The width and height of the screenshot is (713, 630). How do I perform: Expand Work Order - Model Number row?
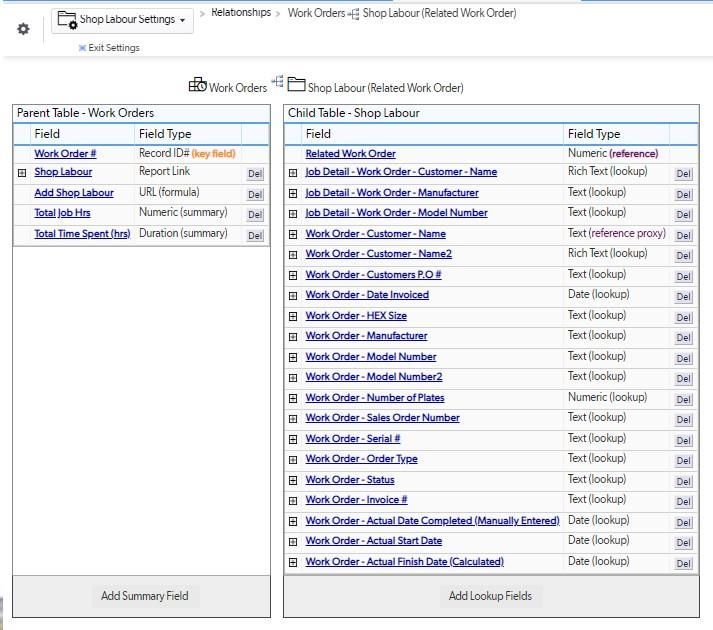coord(293,357)
